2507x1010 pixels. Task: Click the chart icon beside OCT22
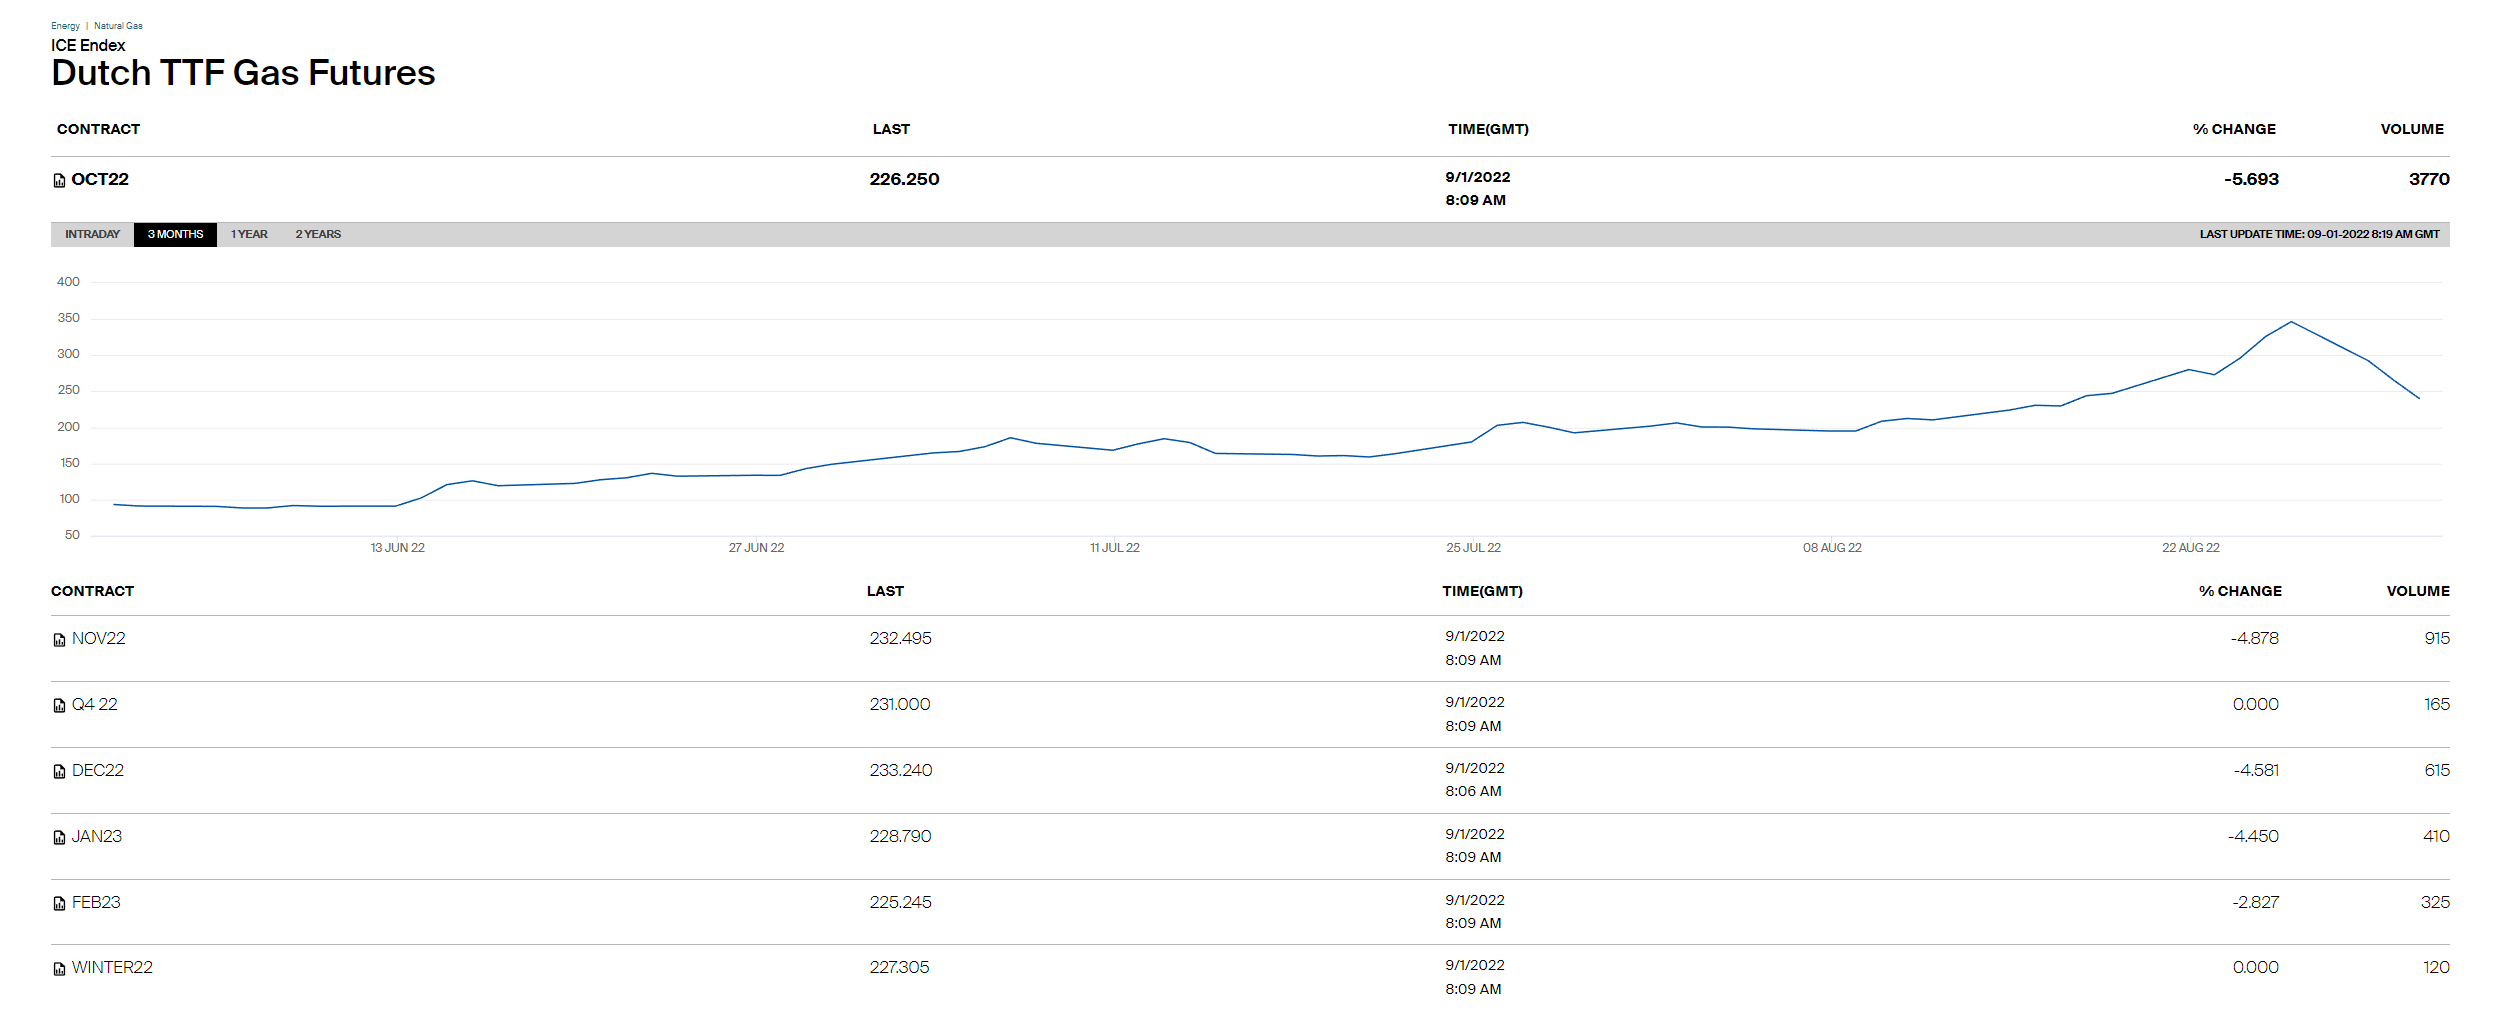(59, 181)
